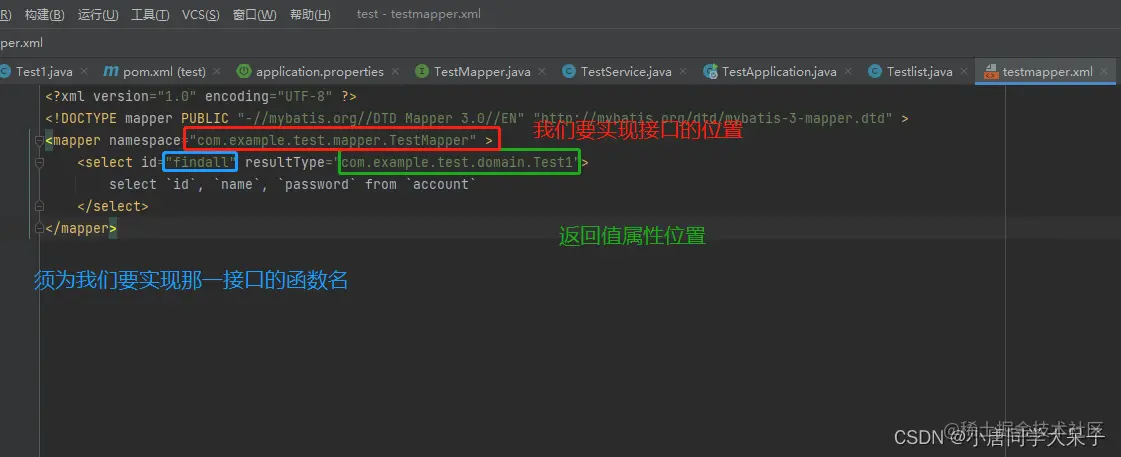Click the <?xml version="1.0" declaration line
Viewport: 1121px width, 457px height.
coord(201,96)
